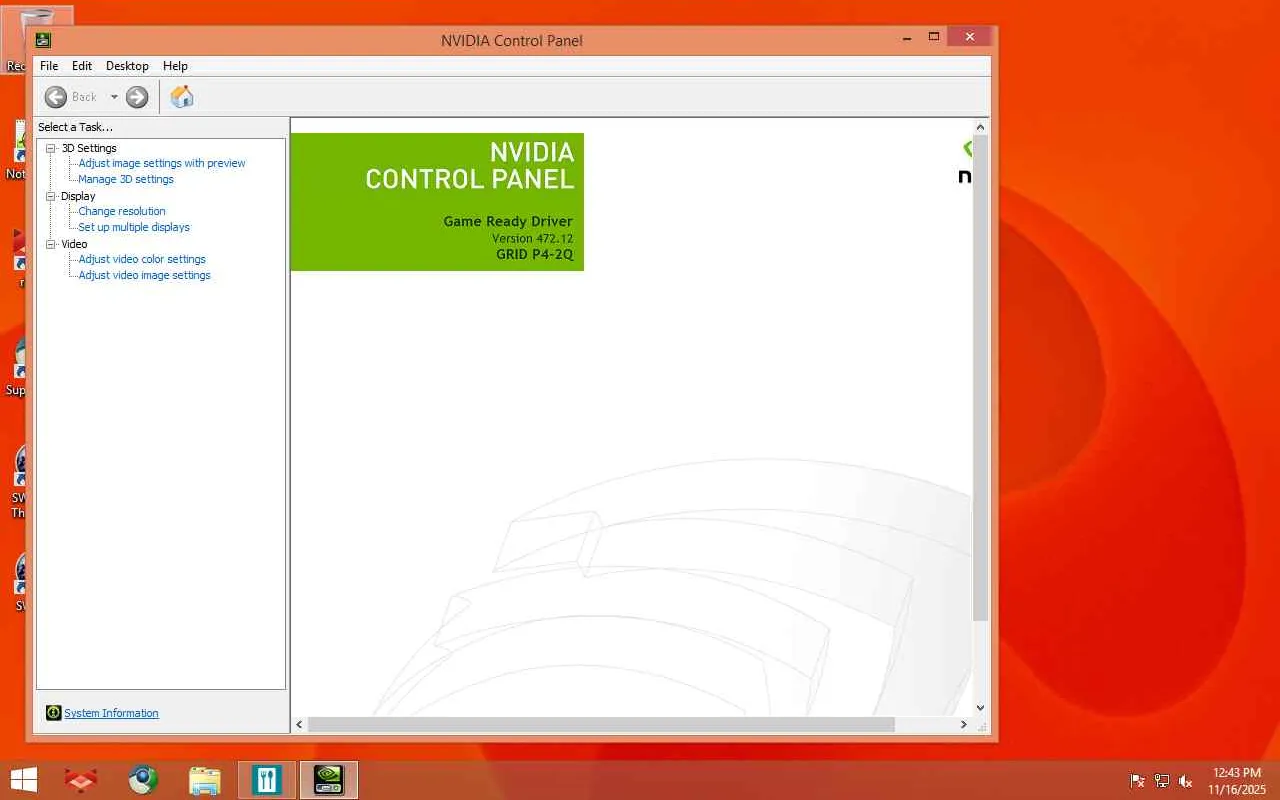Click the Forward arrow button
The image size is (1280, 800).
[137, 97]
